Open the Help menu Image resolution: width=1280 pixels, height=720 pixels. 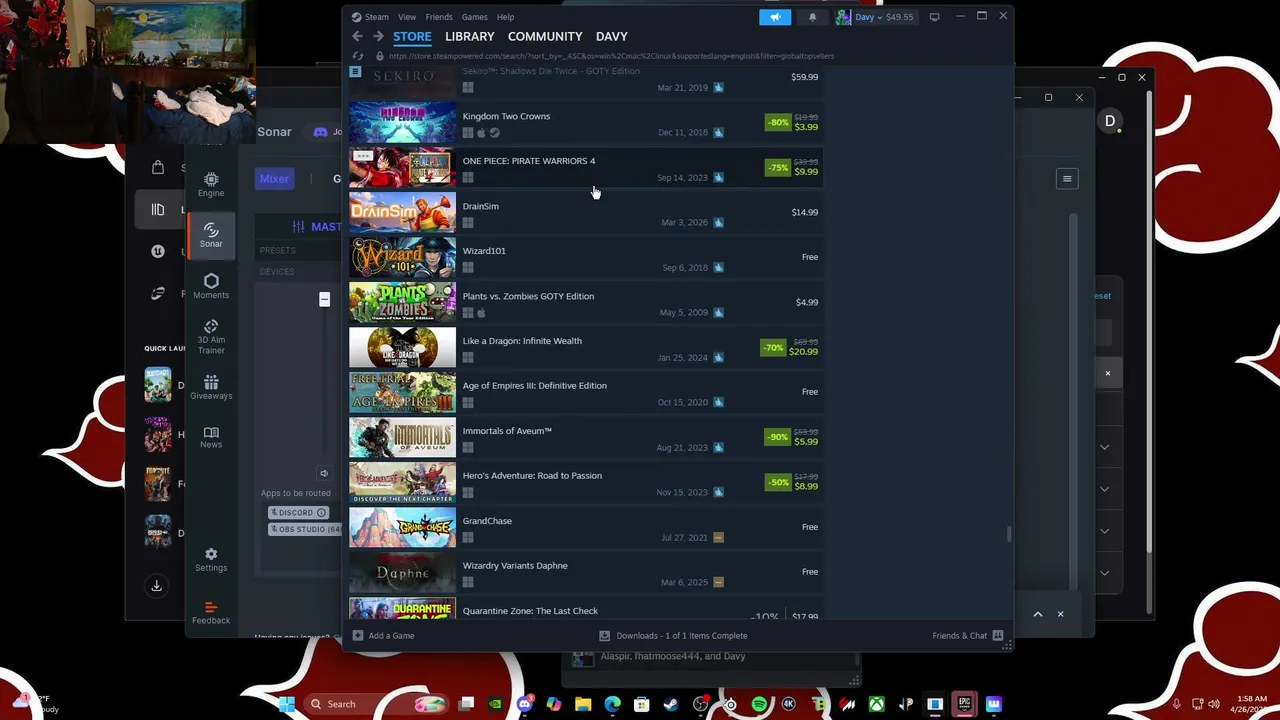coord(506,17)
